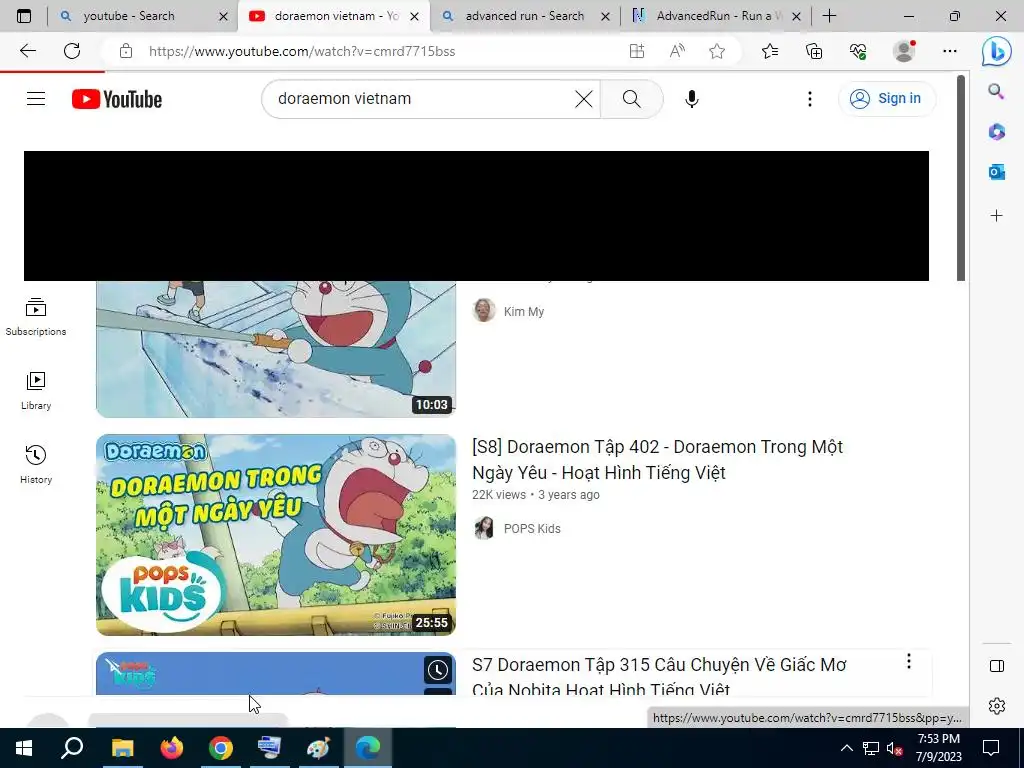
Task: Go back using browser back arrow
Action: (27, 51)
